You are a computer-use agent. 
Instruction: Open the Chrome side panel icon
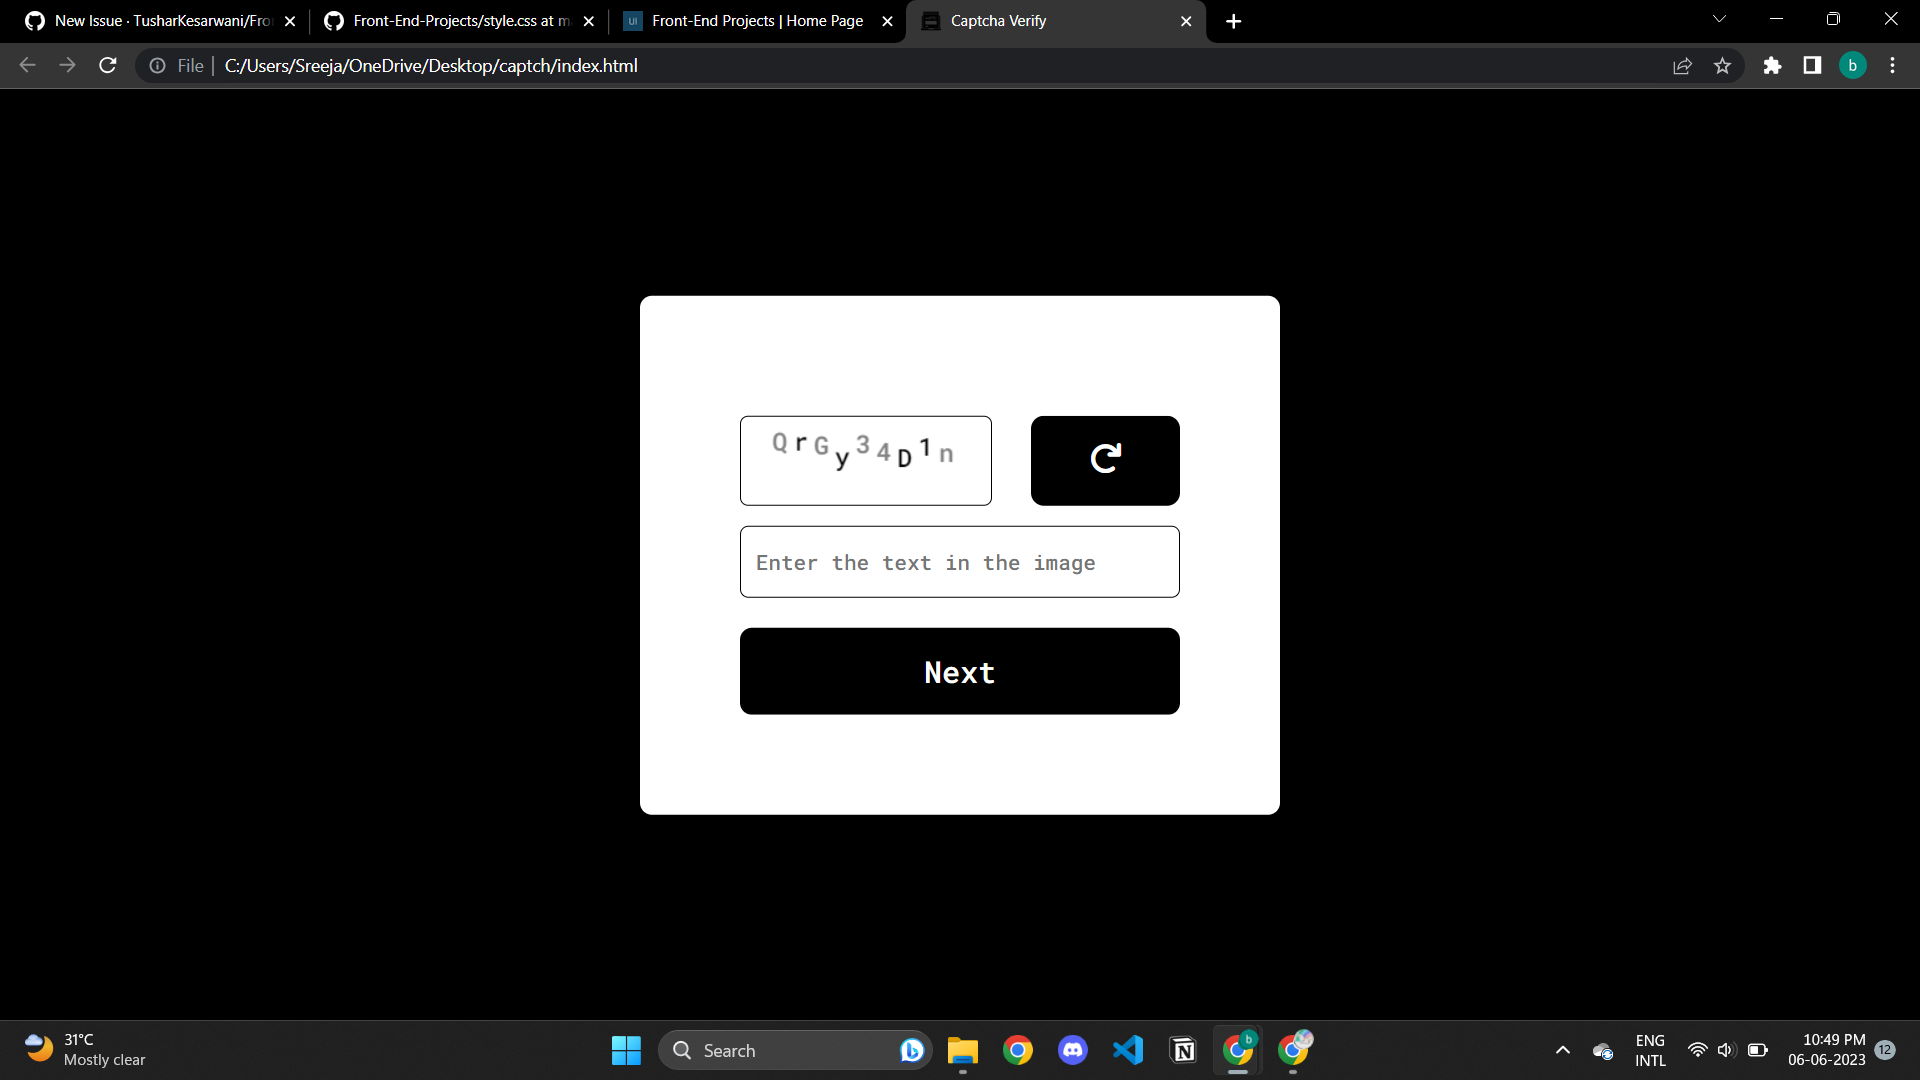(1812, 65)
